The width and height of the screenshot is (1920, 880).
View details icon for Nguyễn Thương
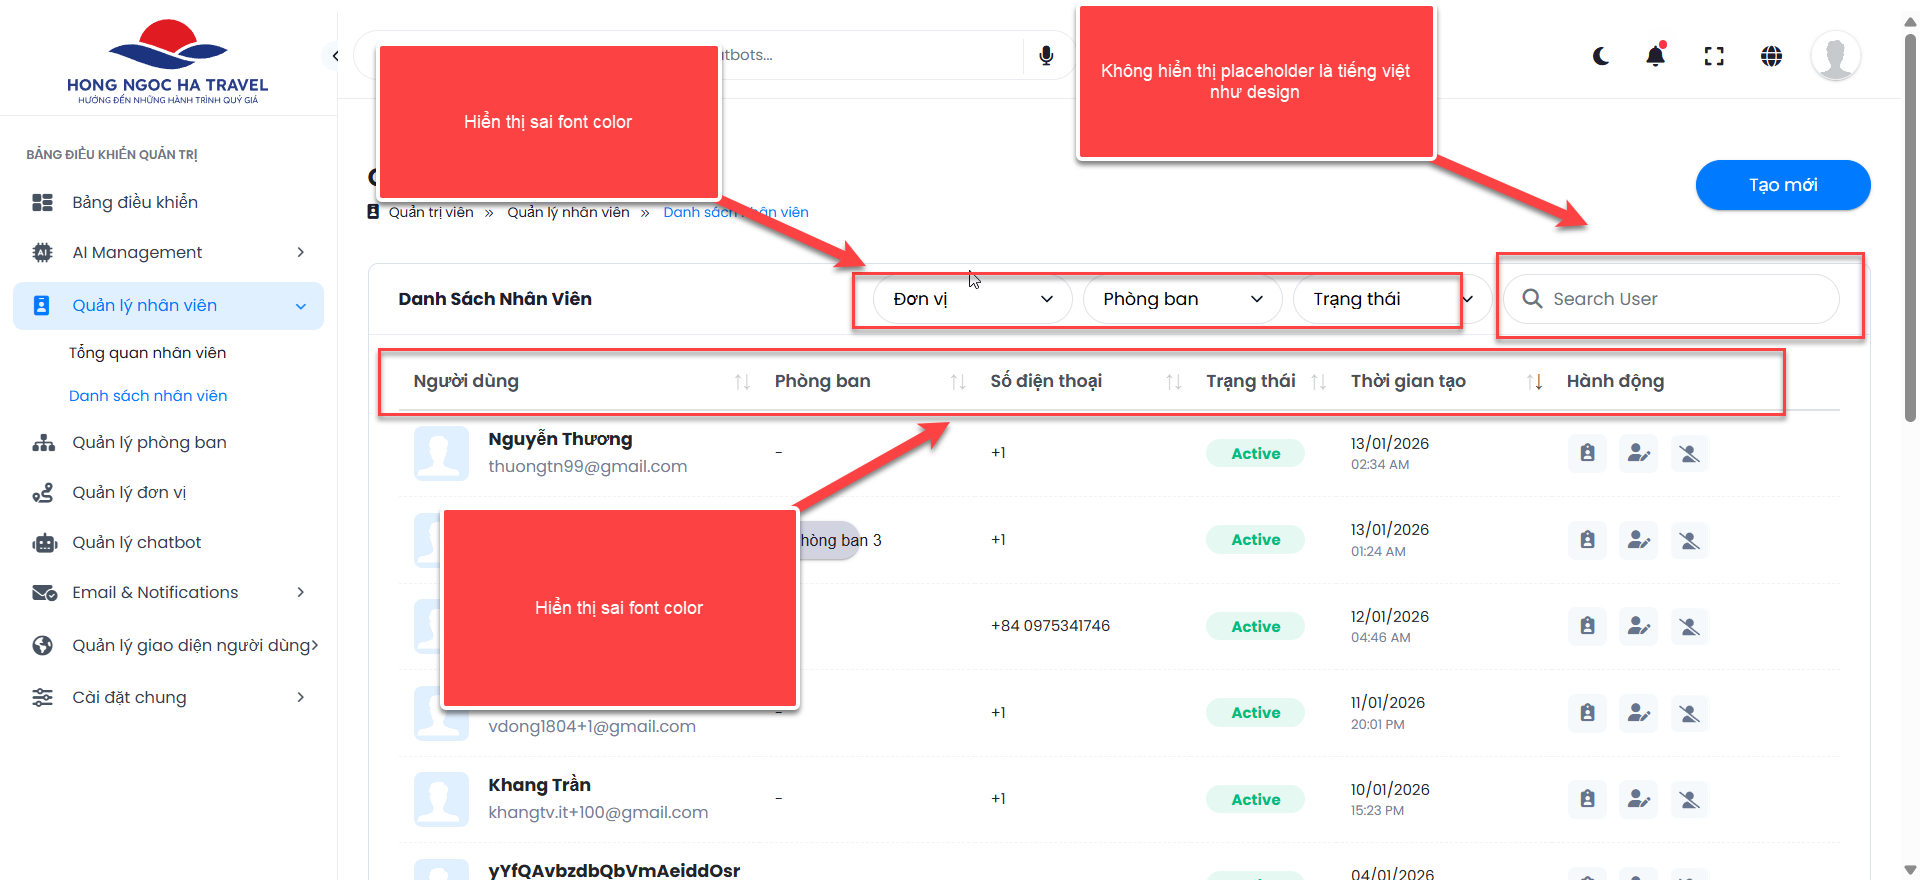pos(1587,453)
